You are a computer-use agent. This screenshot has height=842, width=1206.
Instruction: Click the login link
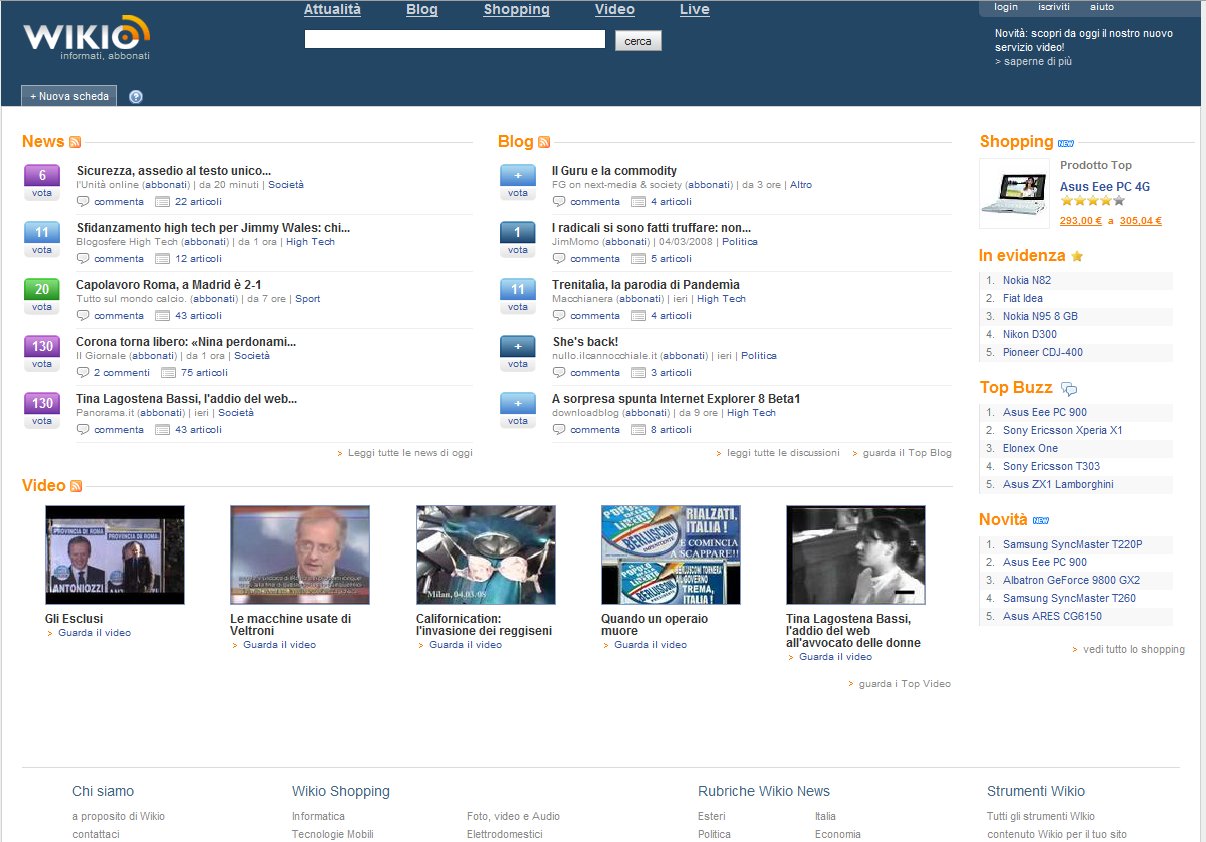(1005, 7)
